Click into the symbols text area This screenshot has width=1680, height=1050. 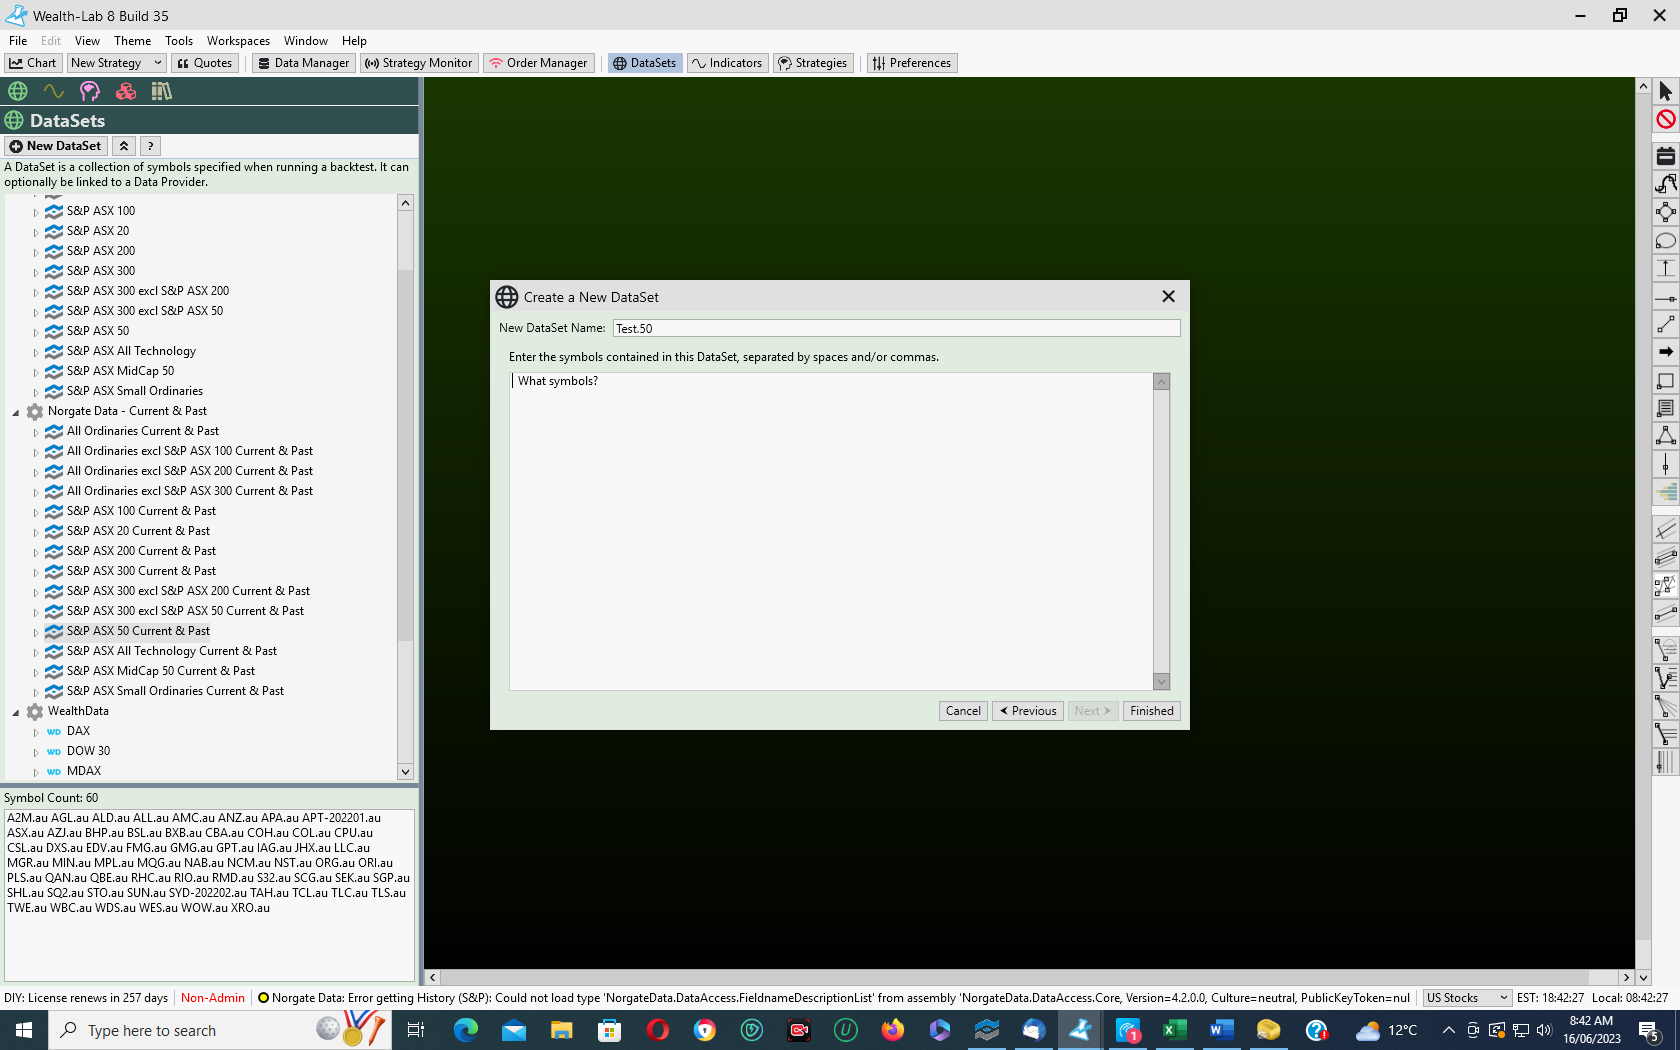point(832,531)
